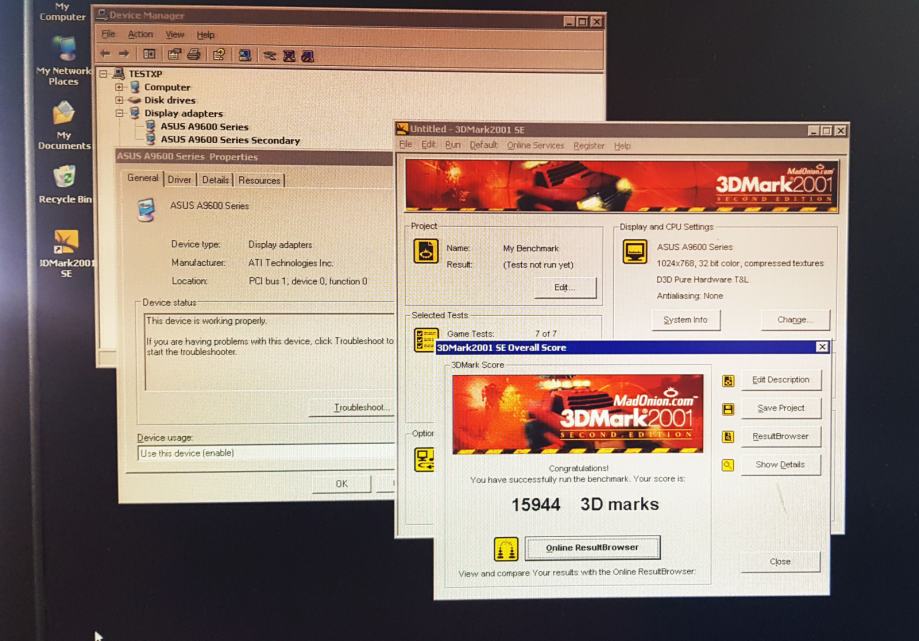The width and height of the screenshot is (919, 641).
Task: Select the 3DMark2001 SE desktop shortcut
Action: 66,253
